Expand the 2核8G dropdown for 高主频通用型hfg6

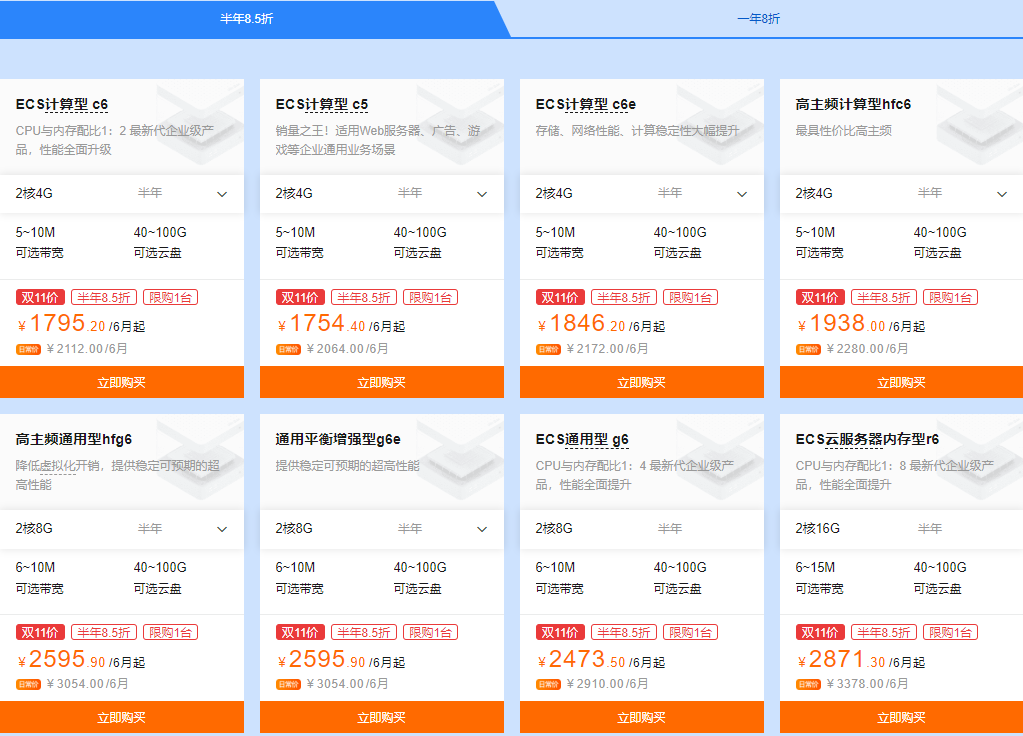pos(122,529)
